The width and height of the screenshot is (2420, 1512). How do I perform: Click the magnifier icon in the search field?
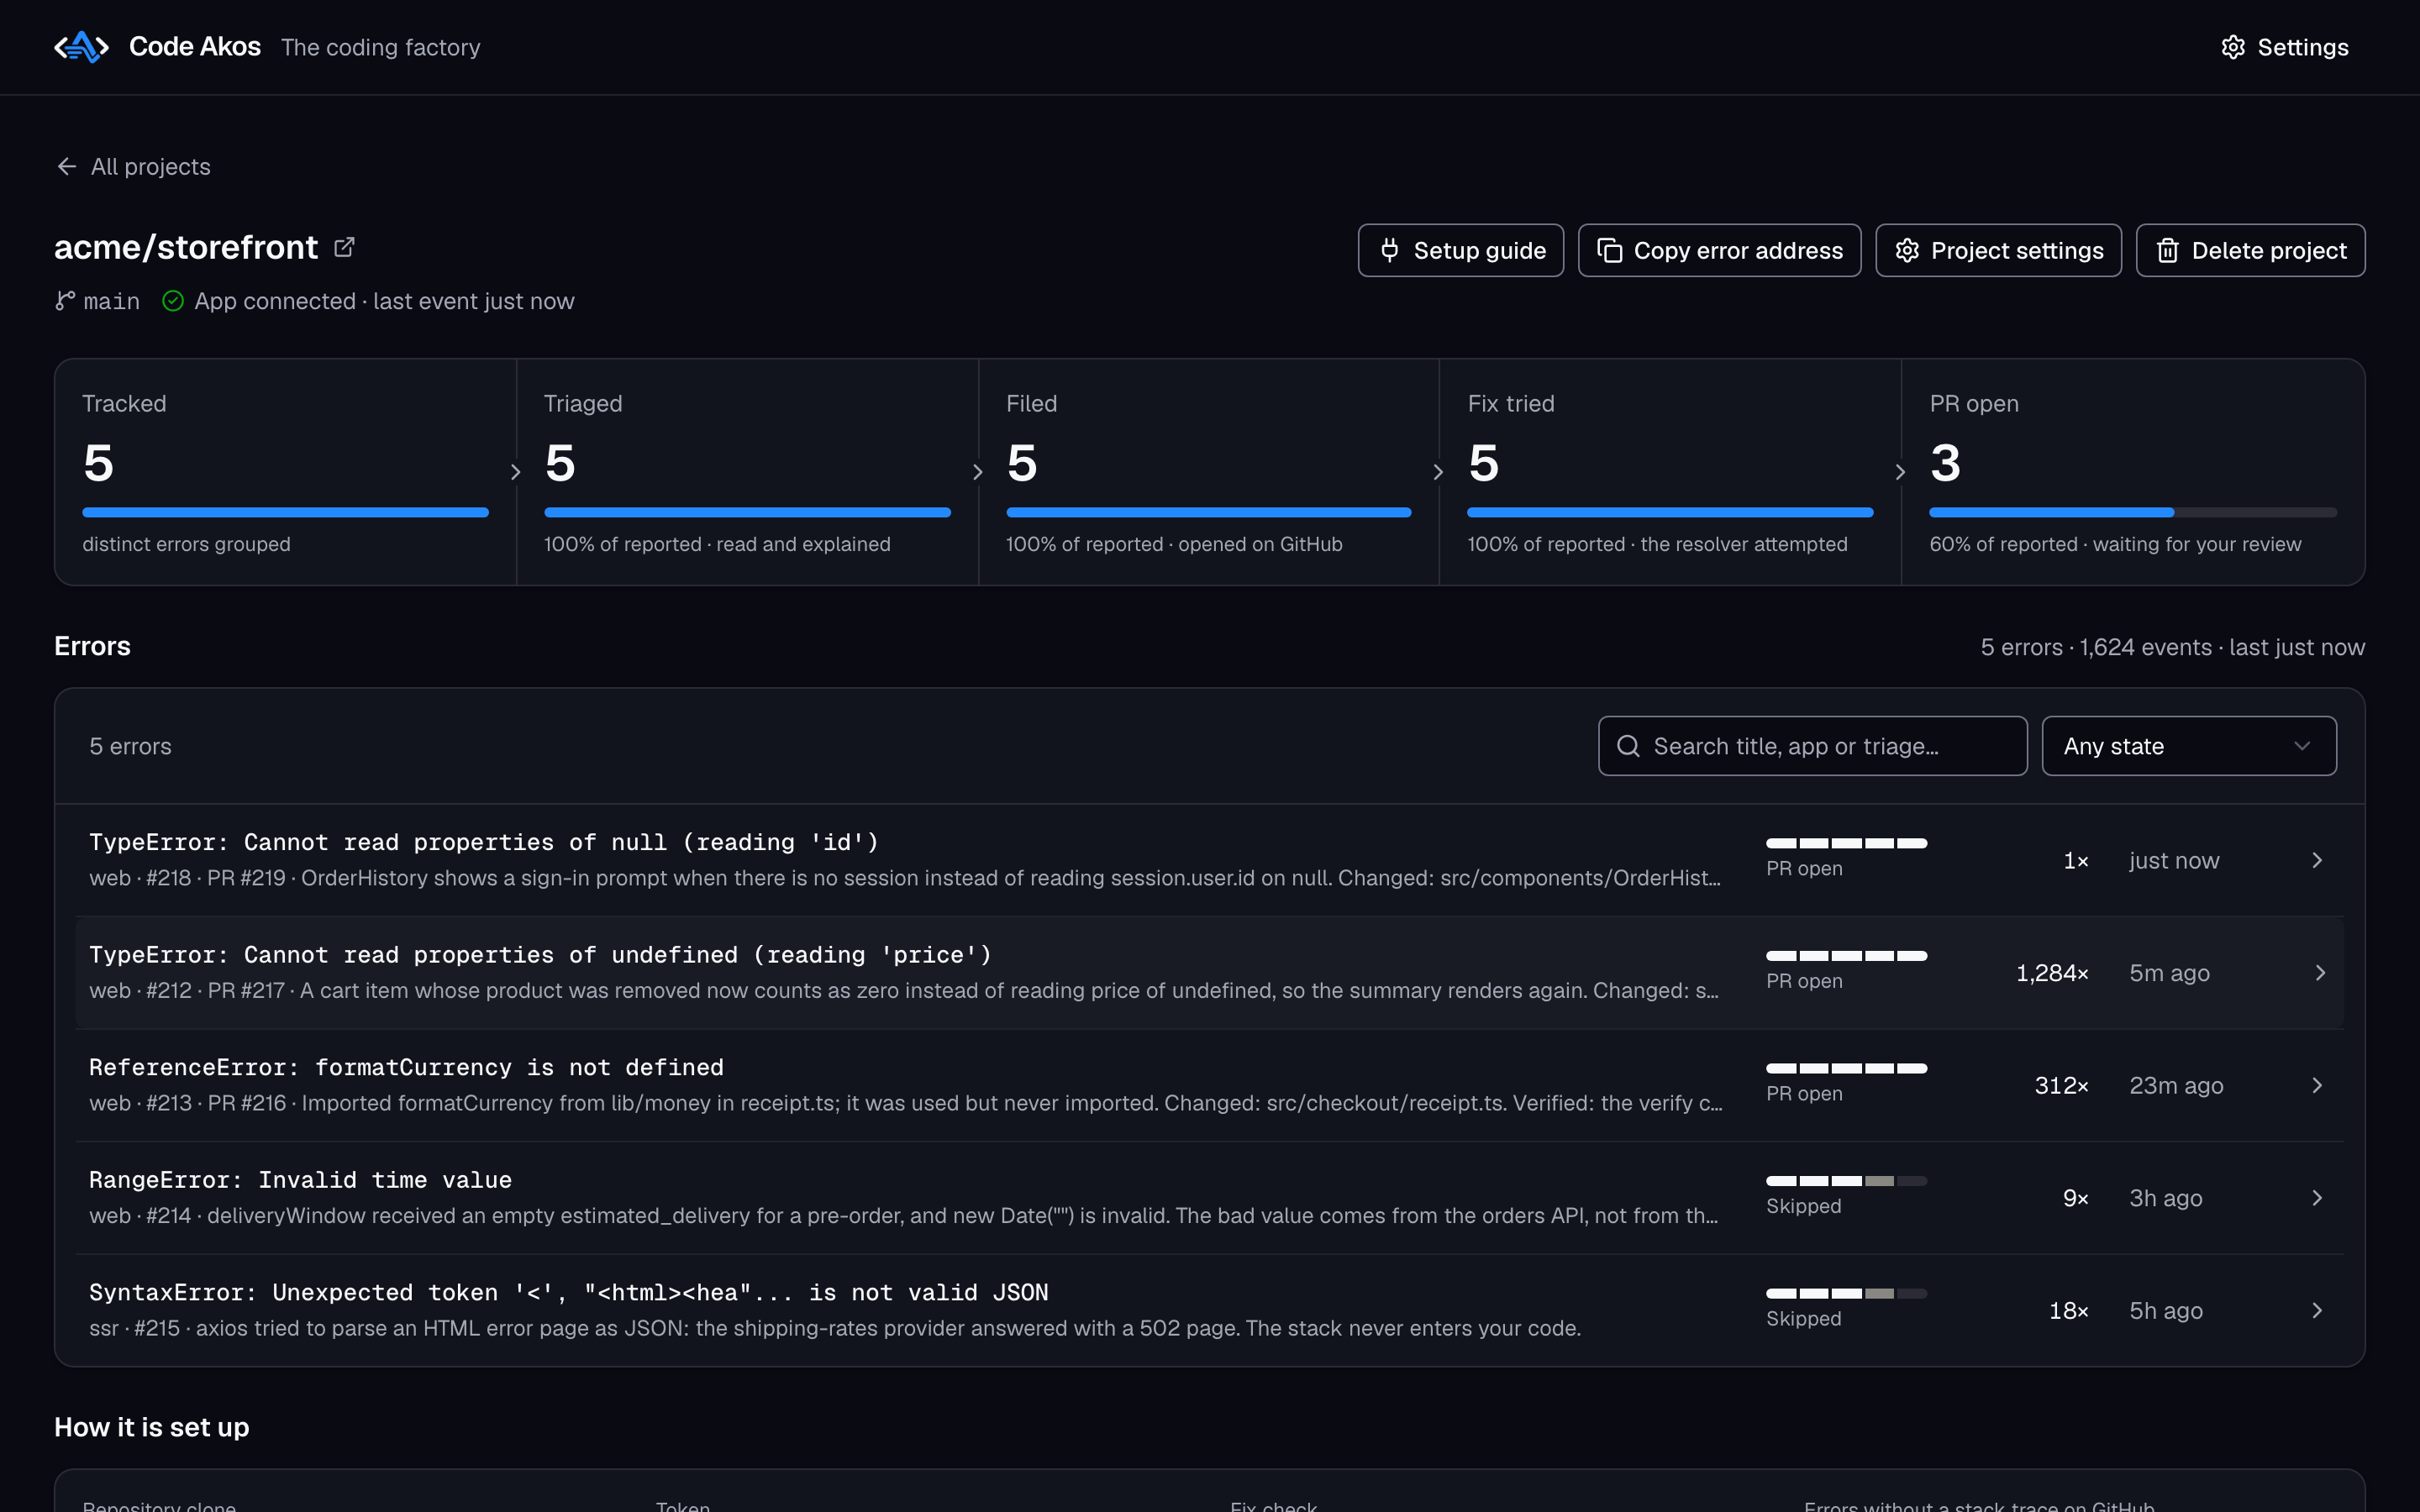tap(1628, 746)
